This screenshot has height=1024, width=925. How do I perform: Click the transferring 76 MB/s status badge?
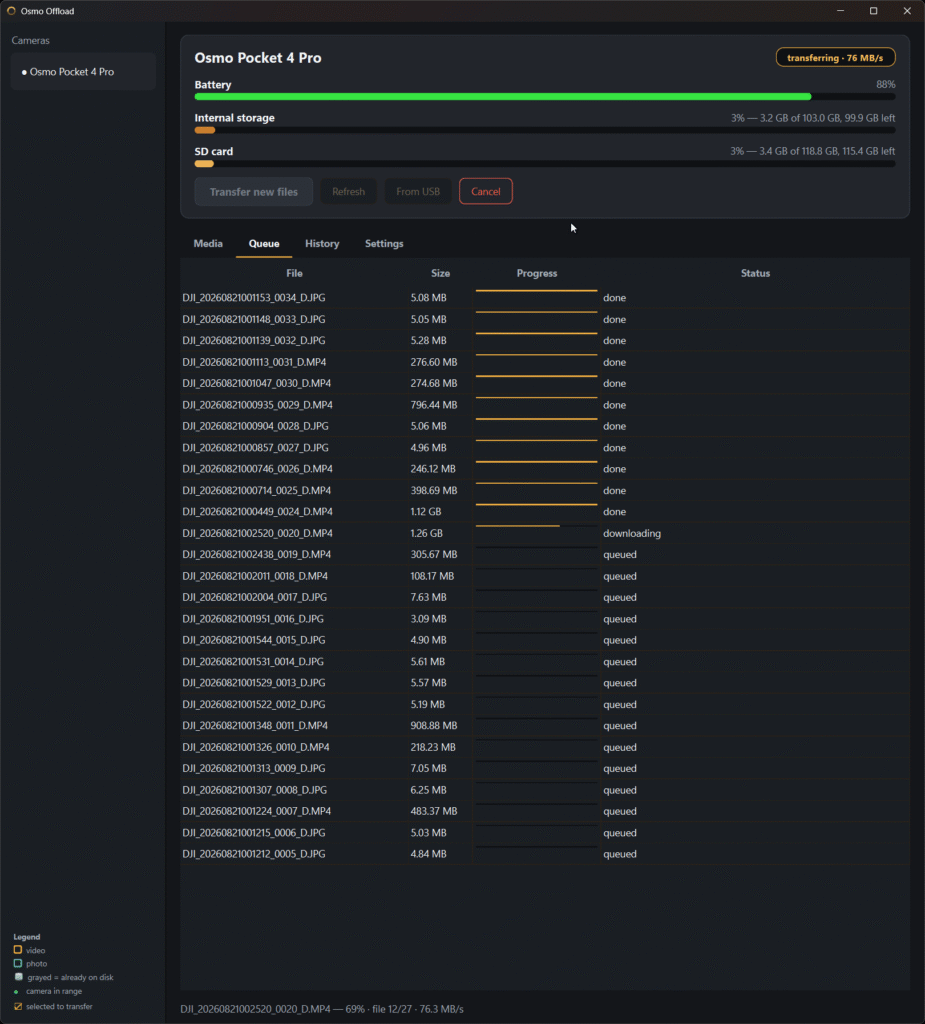click(x=836, y=57)
